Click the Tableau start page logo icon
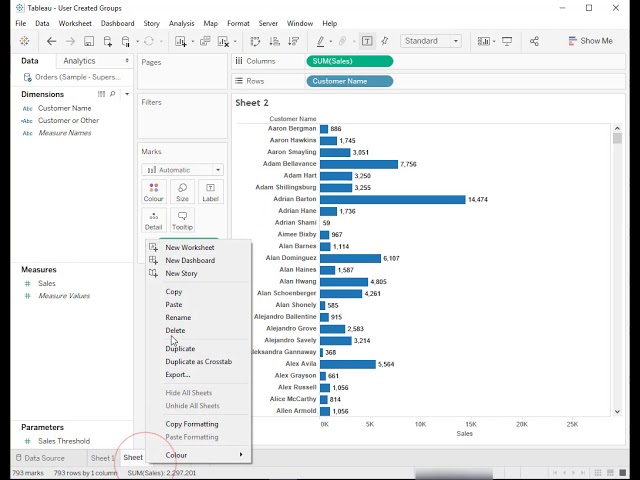640x480 pixels. pyautogui.click(x=24, y=41)
